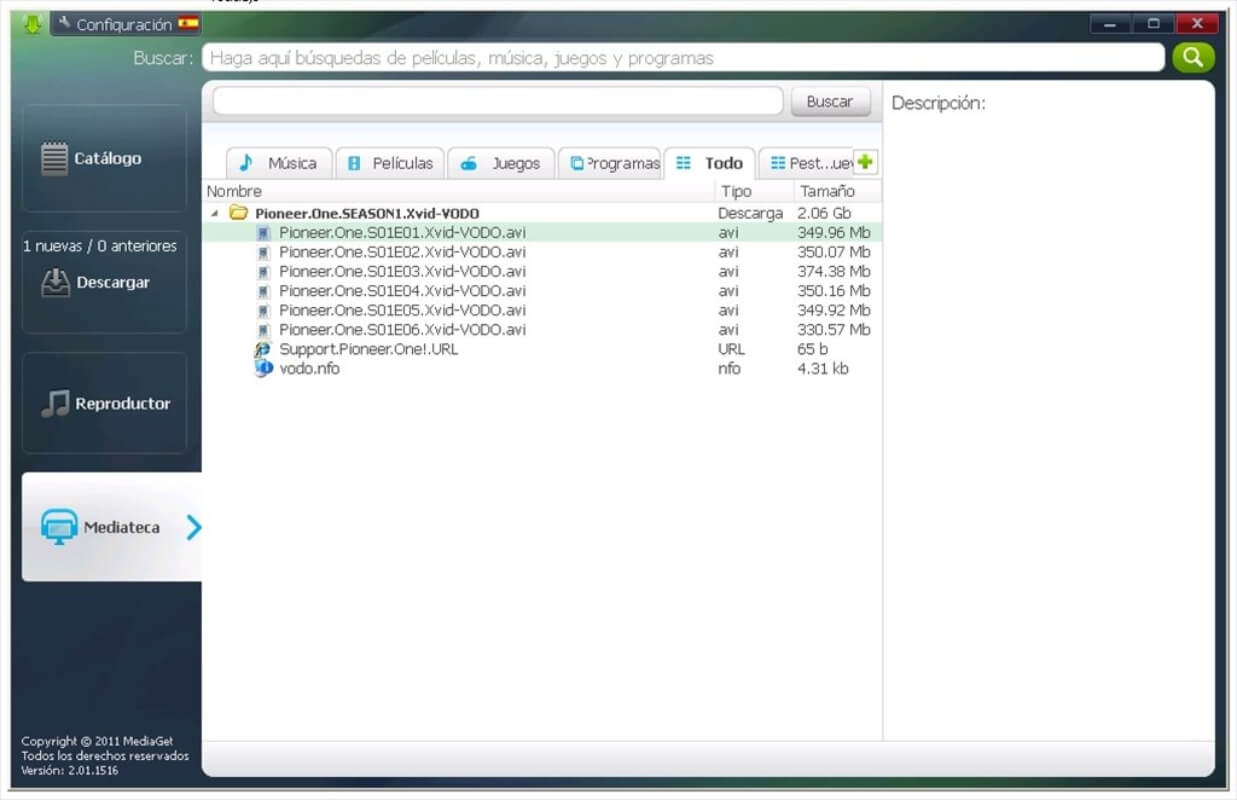The width and height of the screenshot is (1237, 800).
Task: Click the green download arrow logo icon
Action: pos(33,24)
